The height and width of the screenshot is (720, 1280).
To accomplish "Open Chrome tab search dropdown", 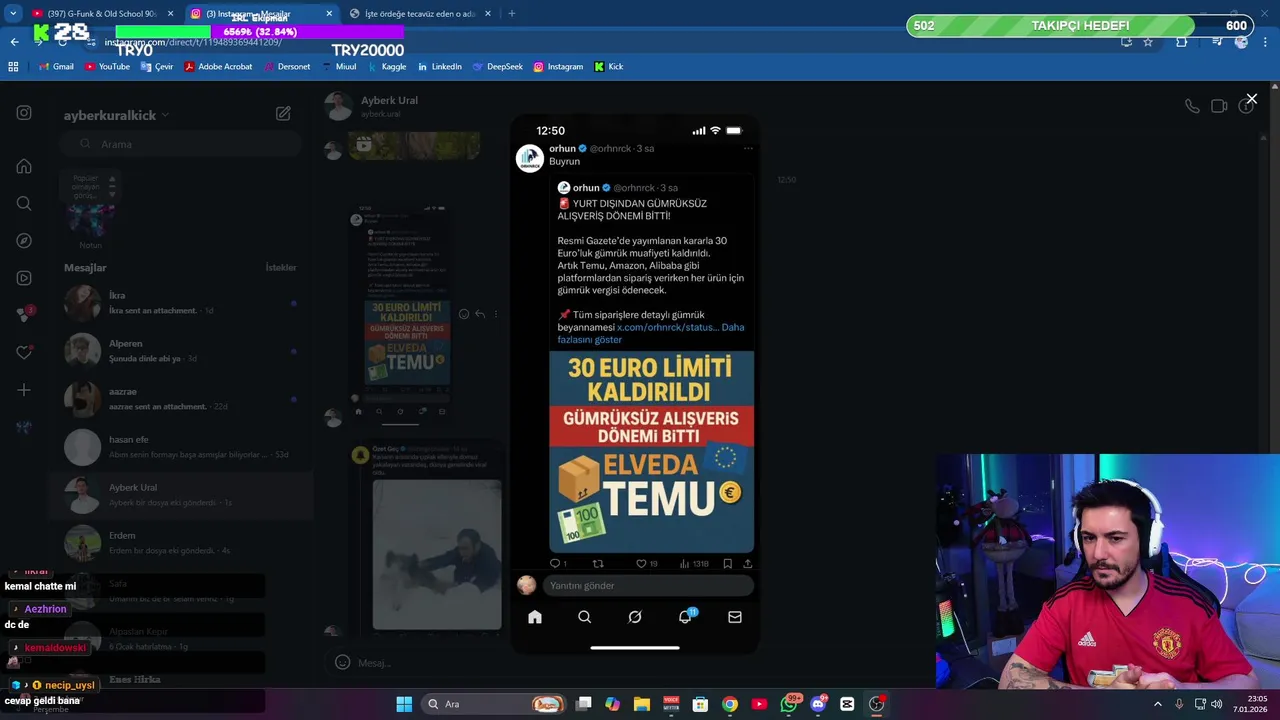I will (14, 14).
